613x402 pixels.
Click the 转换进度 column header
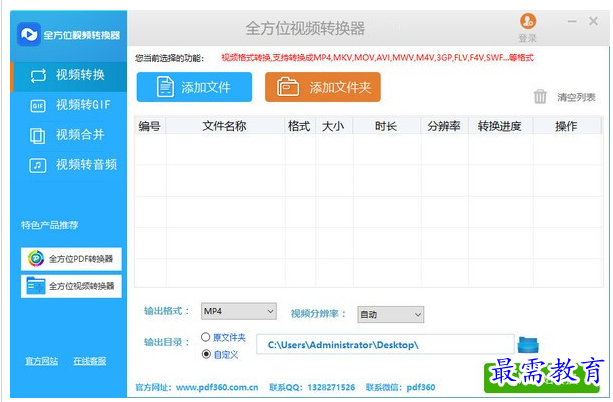(500, 126)
